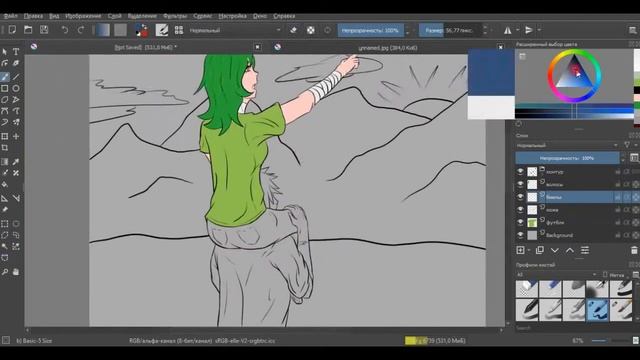Image resolution: width=640 pixels, height=360 pixels.
Task: Open the brush editor settings icon
Action: [x=162, y=30]
